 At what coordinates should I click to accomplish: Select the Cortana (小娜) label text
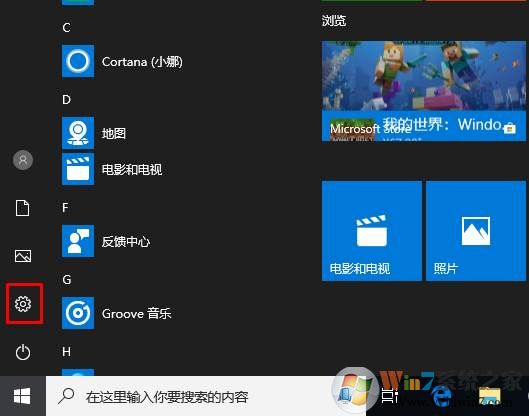[x=142, y=62]
